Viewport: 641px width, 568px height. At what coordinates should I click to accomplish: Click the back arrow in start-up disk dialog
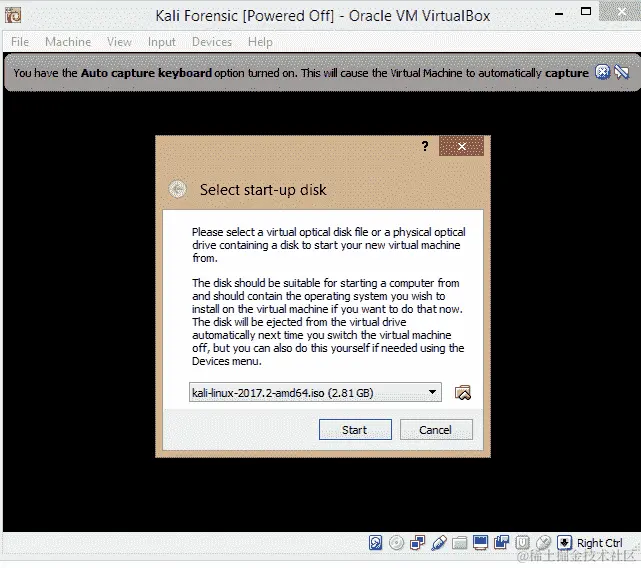[177, 189]
